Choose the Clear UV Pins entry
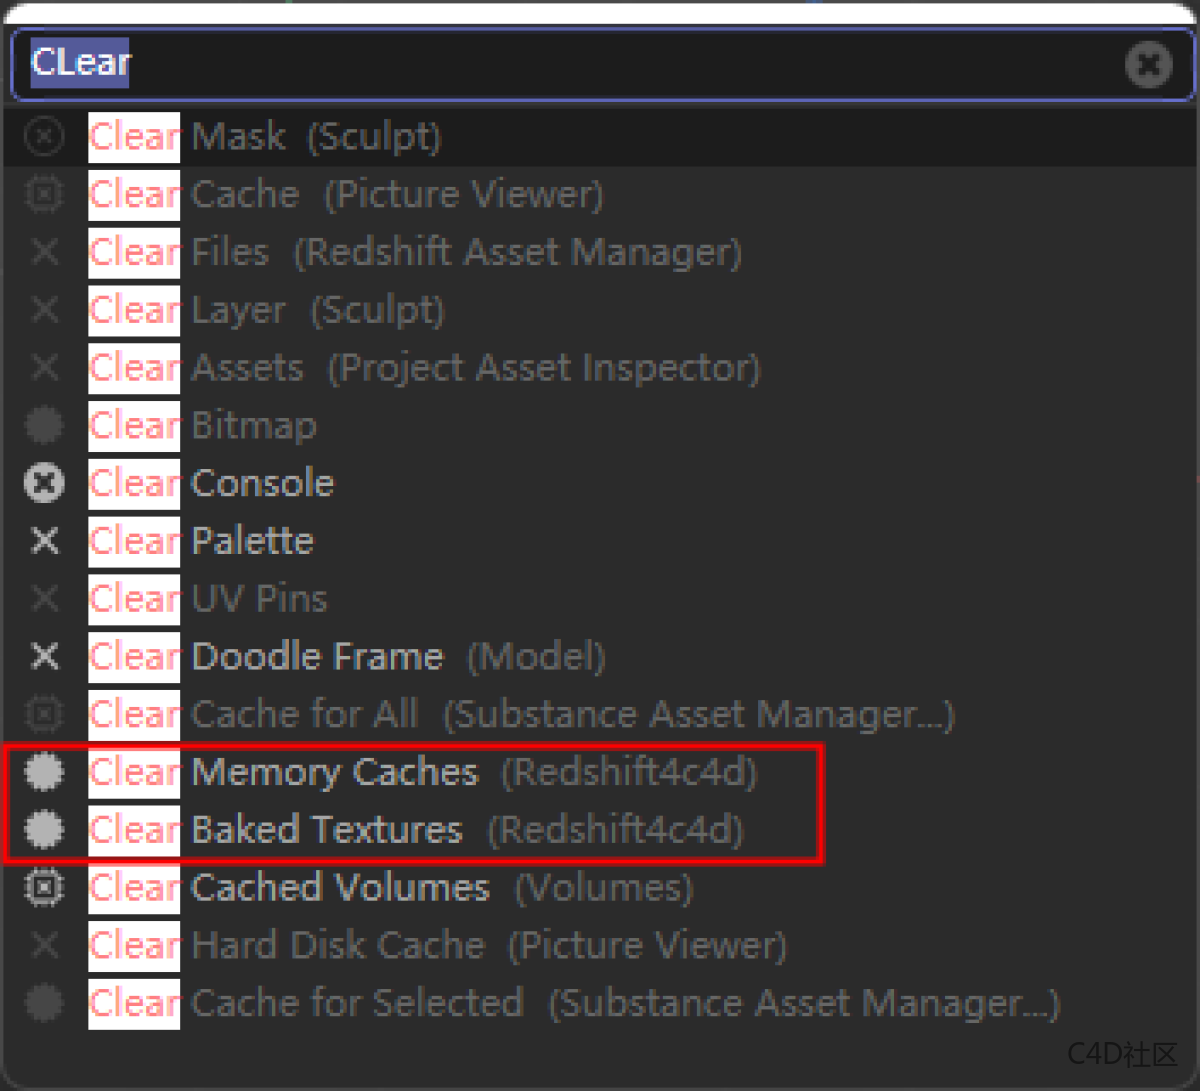The width and height of the screenshot is (1200, 1091). pos(208,599)
